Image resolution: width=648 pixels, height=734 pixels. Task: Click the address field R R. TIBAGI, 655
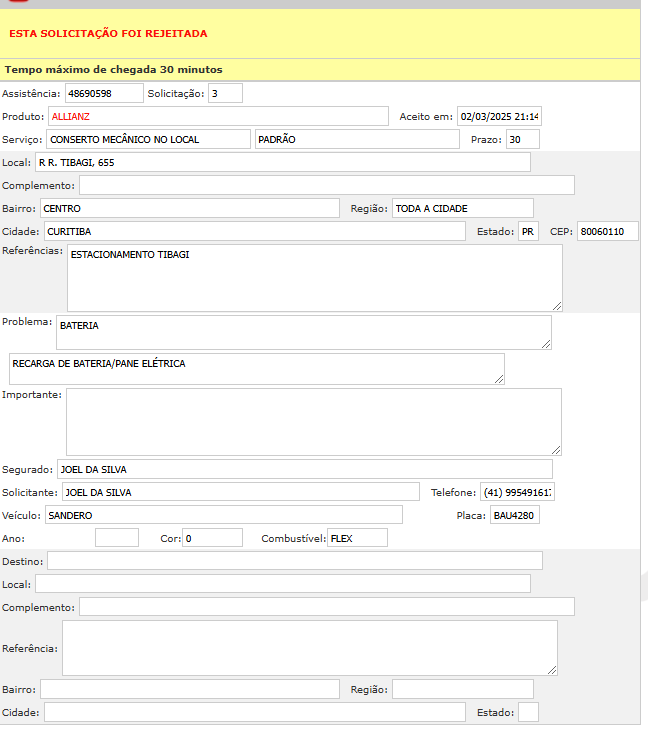point(282,162)
